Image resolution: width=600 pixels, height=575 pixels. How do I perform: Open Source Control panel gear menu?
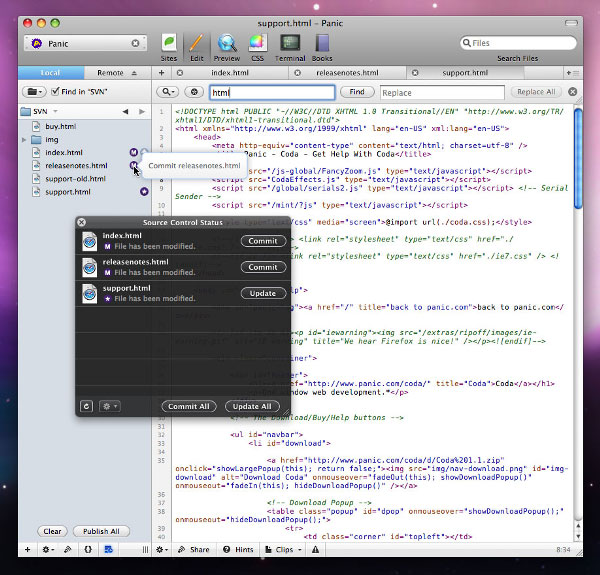110,406
